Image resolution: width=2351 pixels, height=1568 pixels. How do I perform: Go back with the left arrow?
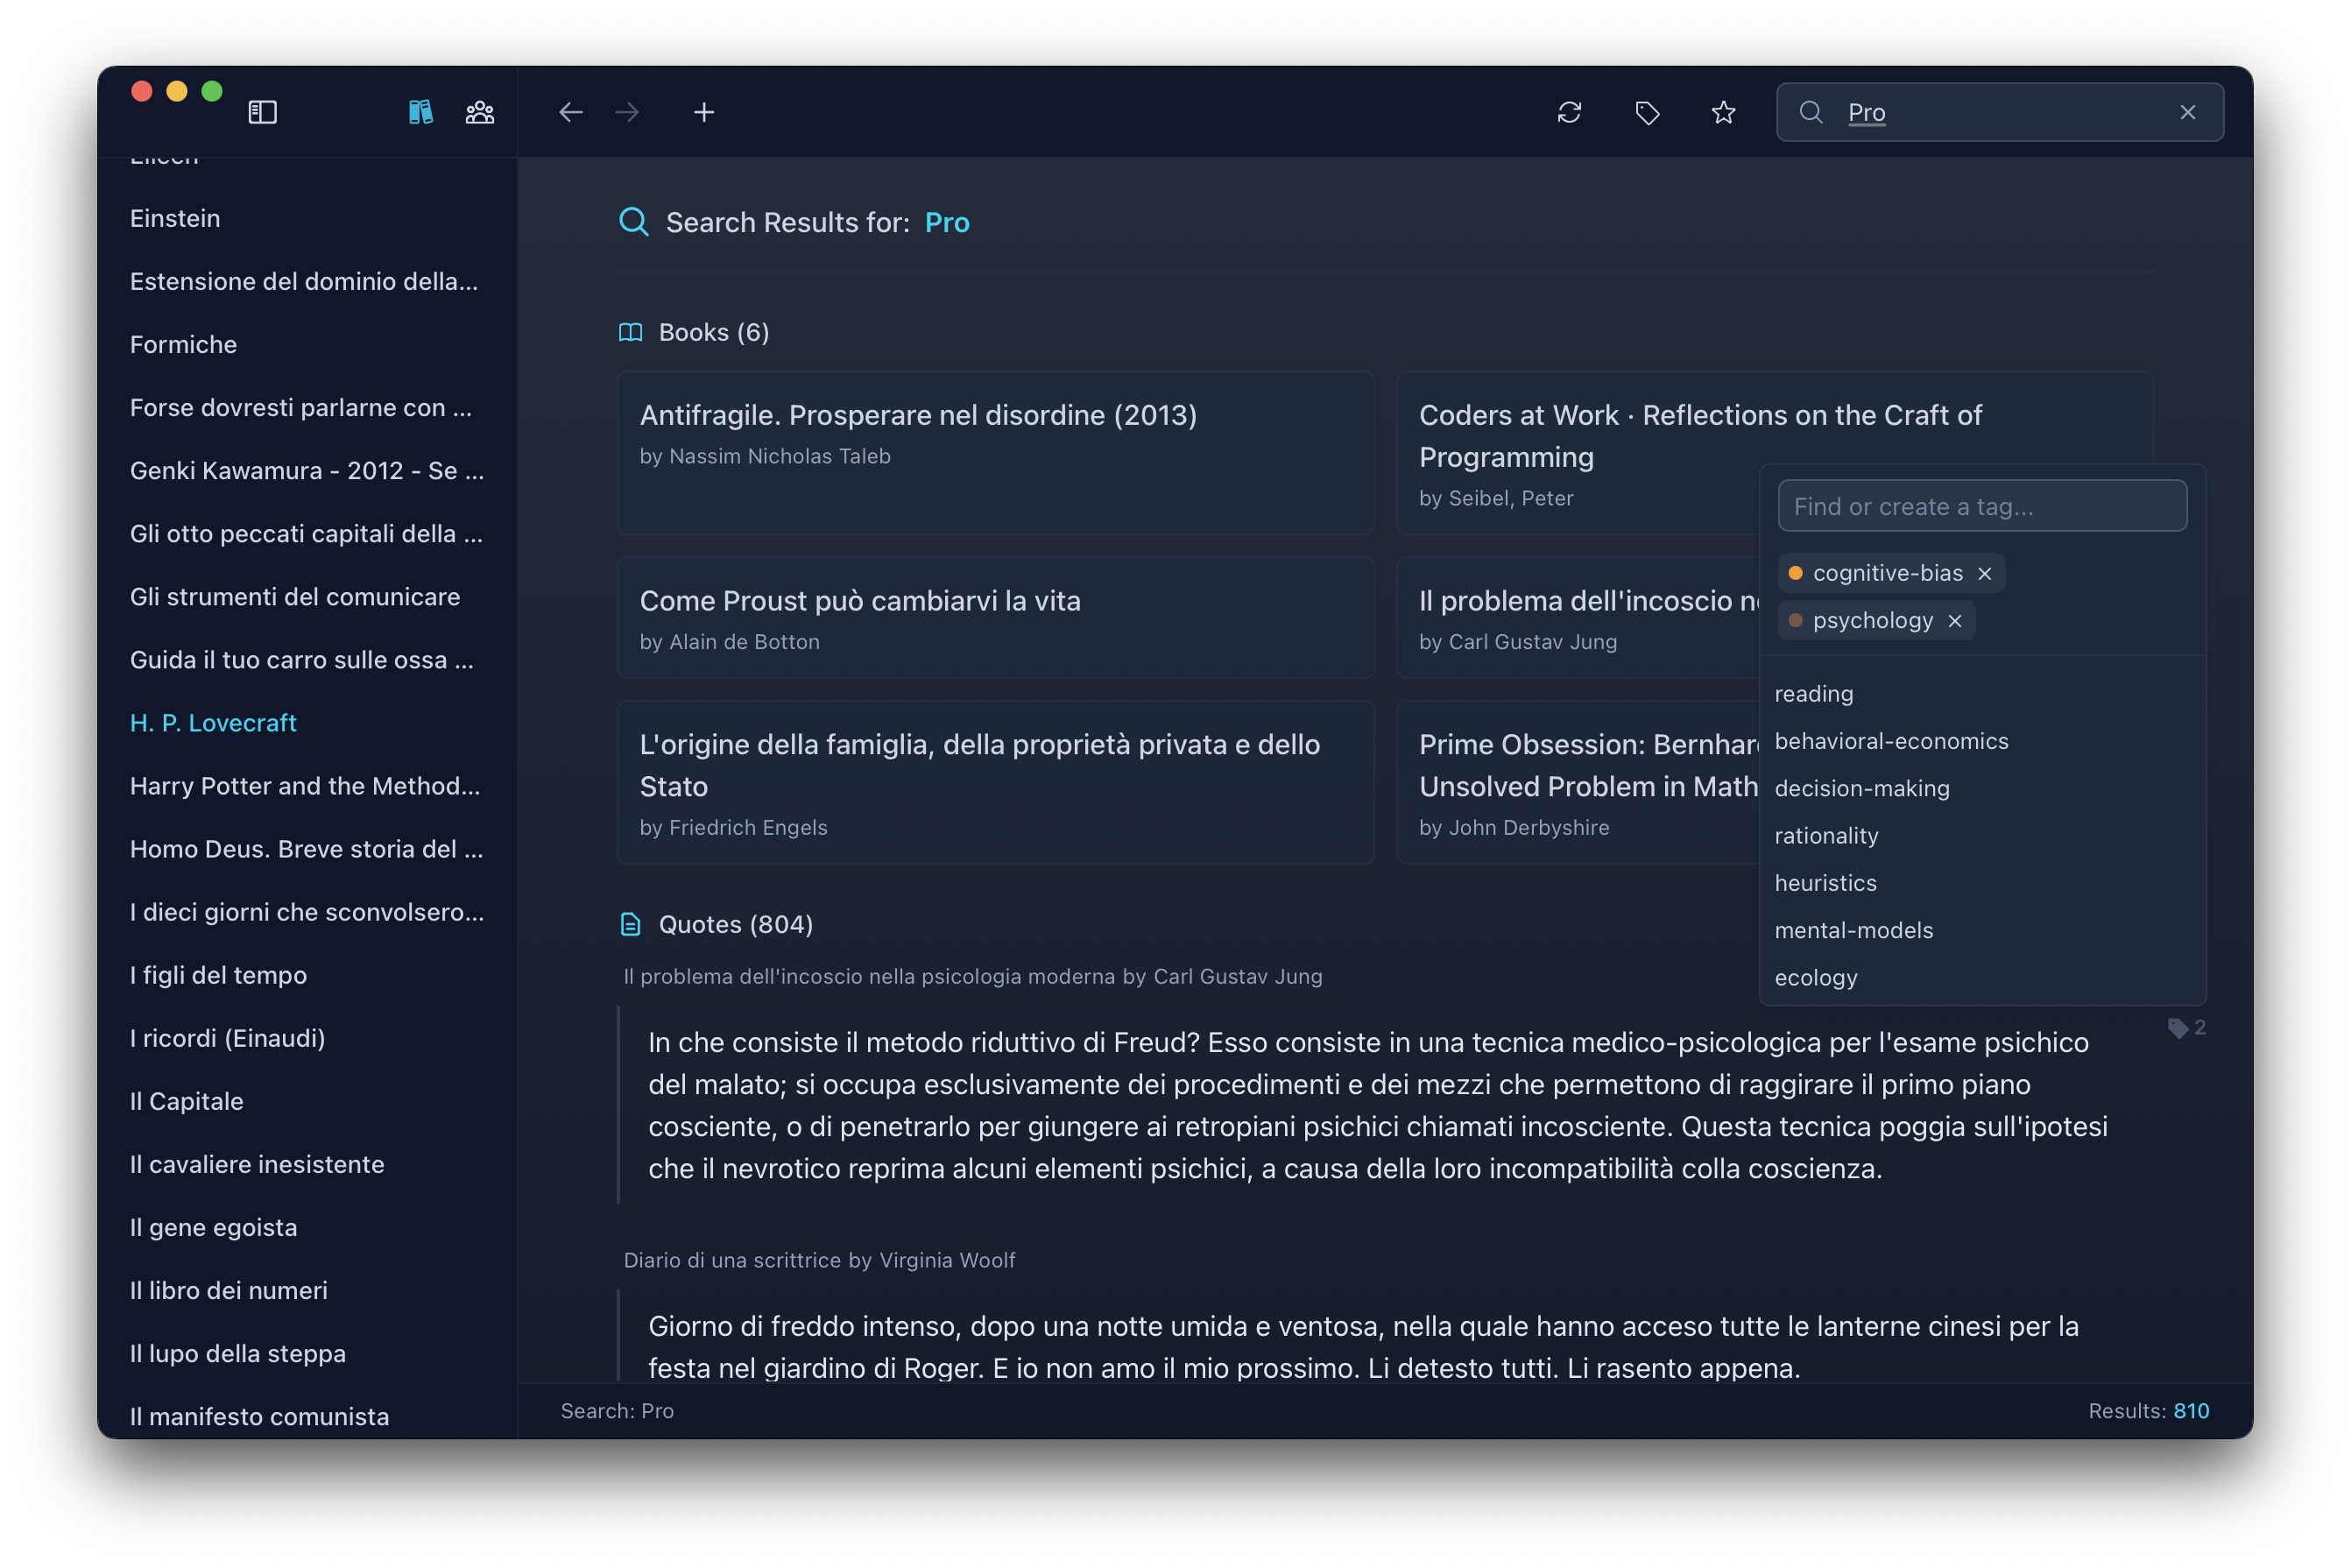coord(570,112)
